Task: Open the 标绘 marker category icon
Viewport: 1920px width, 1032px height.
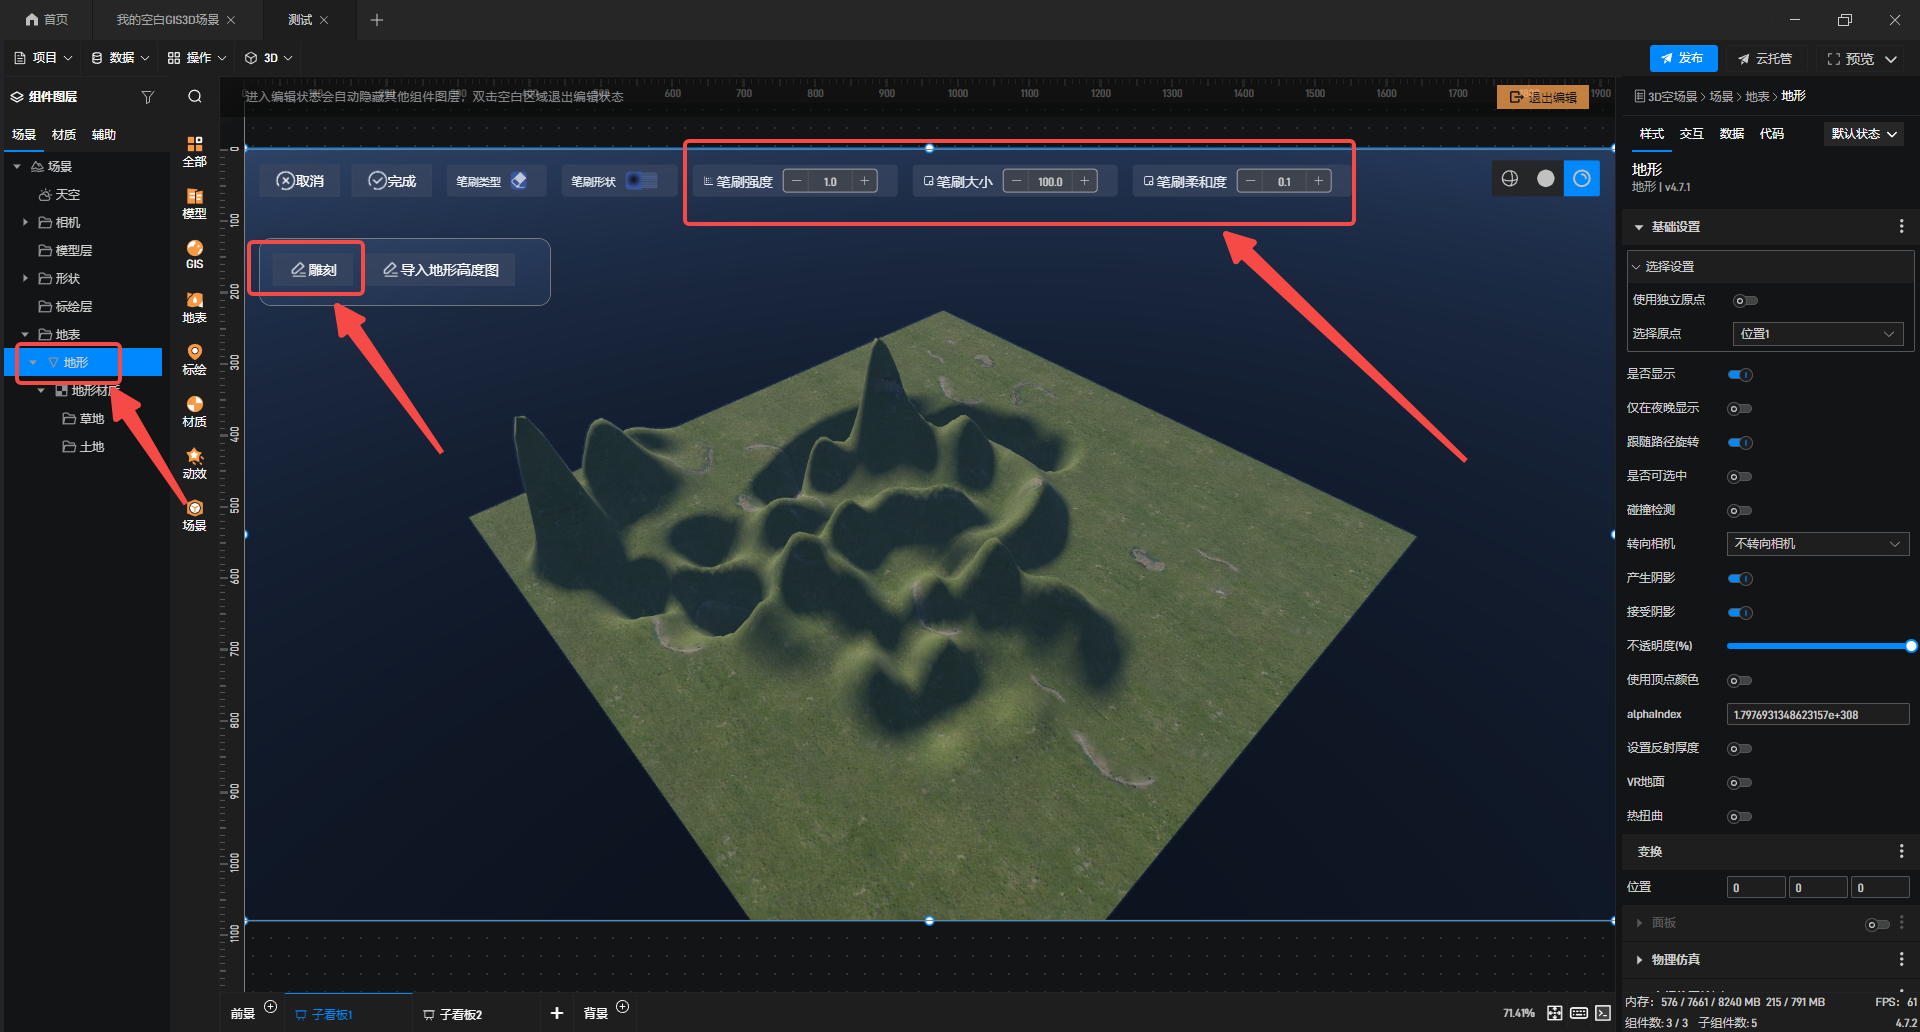Action: pos(194,359)
